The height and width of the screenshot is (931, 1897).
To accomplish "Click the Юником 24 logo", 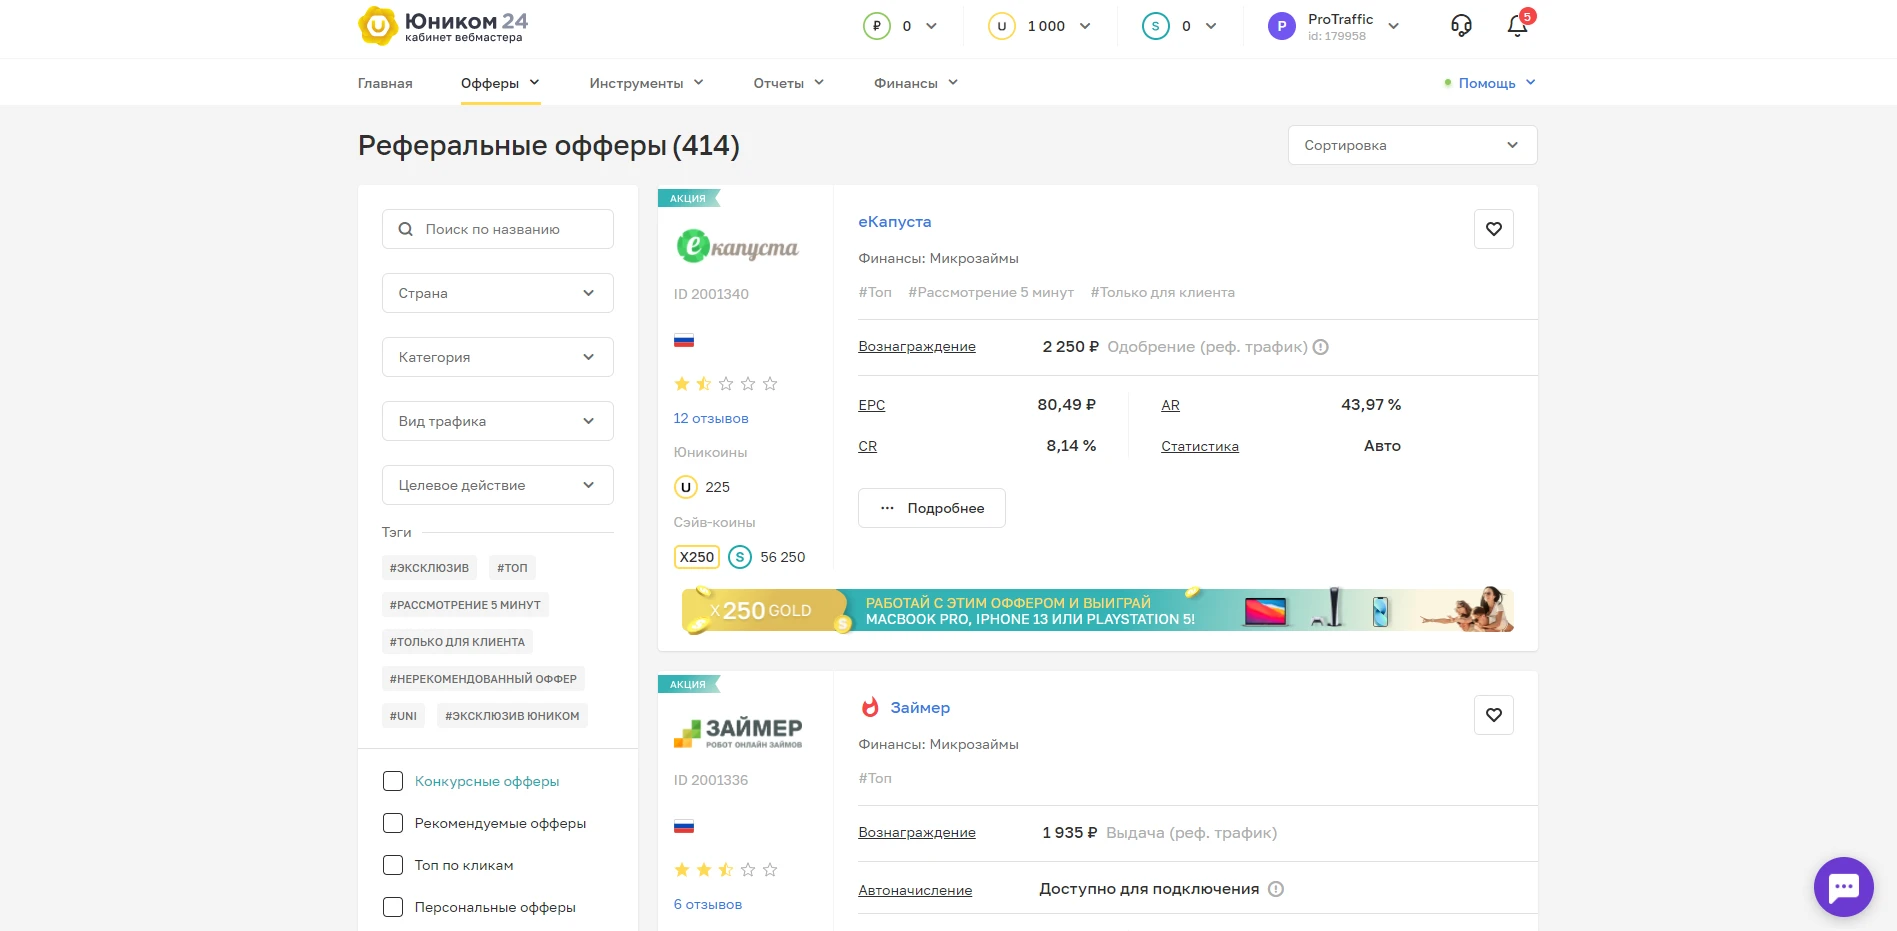I will pos(443,26).
